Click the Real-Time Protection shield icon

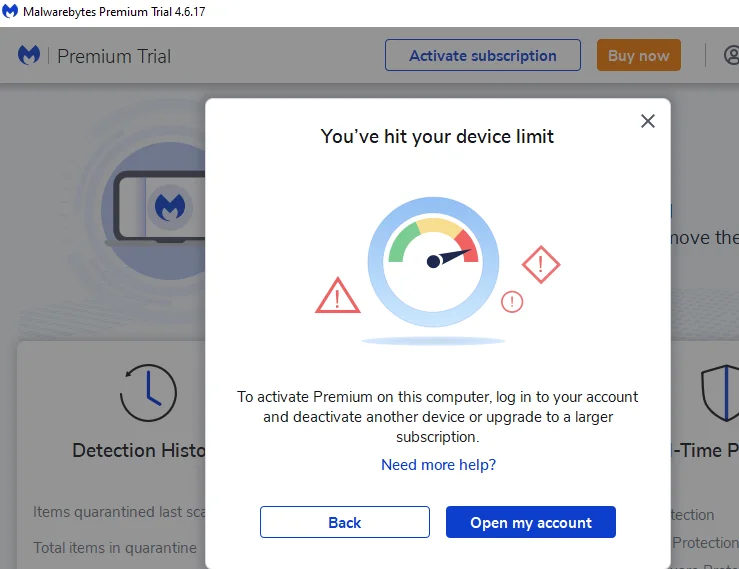pyautogui.click(x=720, y=393)
